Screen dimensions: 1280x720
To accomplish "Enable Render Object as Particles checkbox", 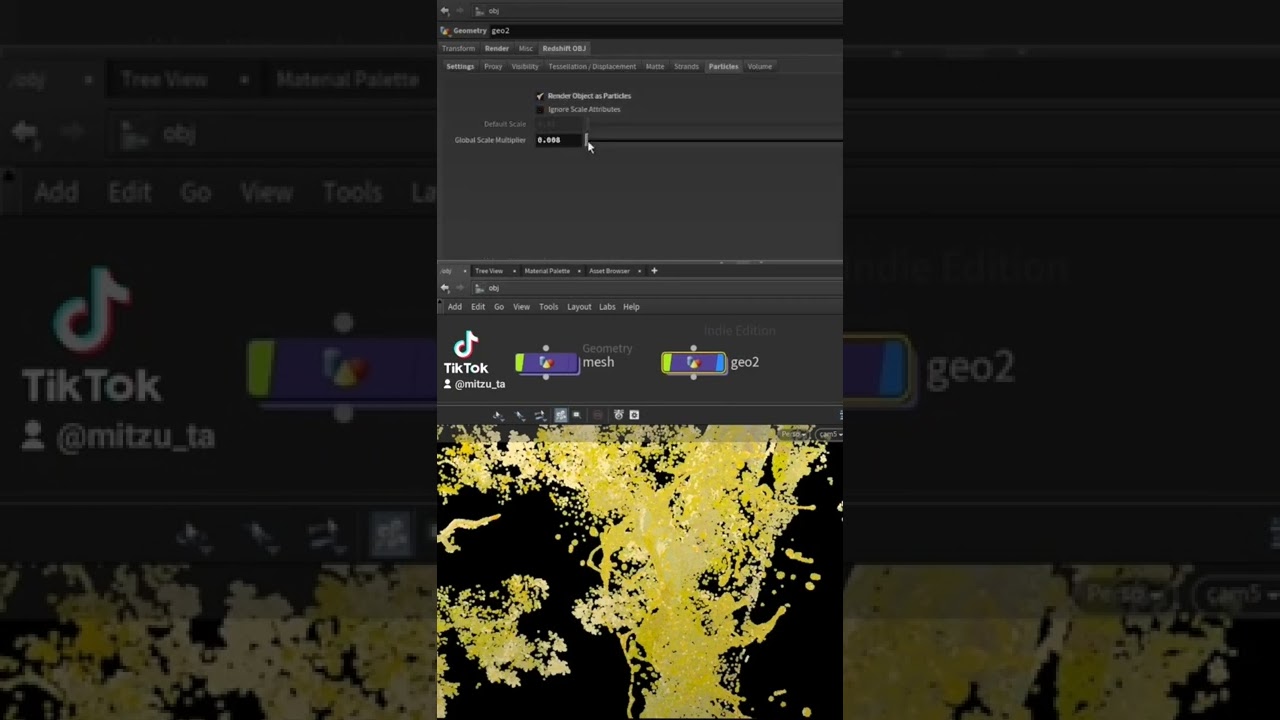I will pos(540,96).
